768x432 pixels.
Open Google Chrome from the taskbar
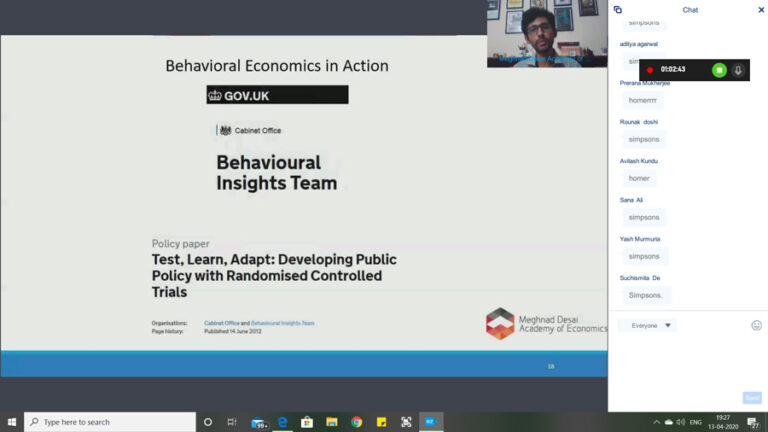[x=357, y=422]
